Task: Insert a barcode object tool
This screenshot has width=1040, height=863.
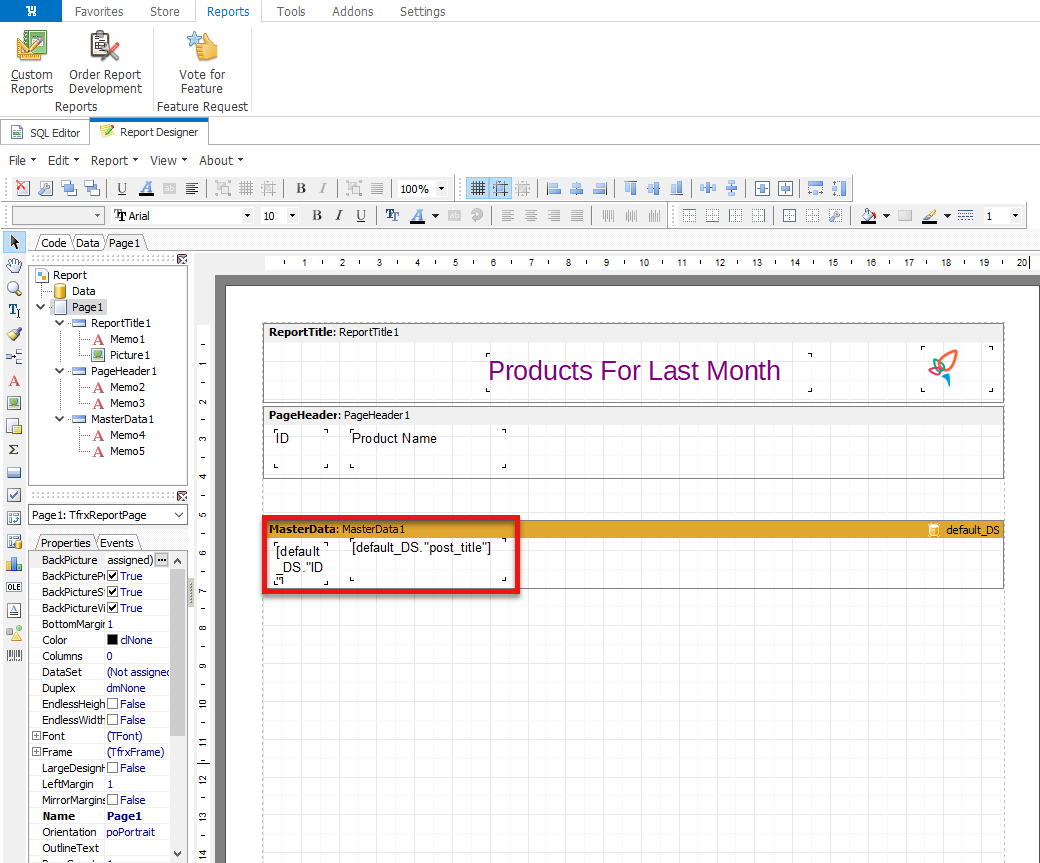Action: [x=14, y=656]
